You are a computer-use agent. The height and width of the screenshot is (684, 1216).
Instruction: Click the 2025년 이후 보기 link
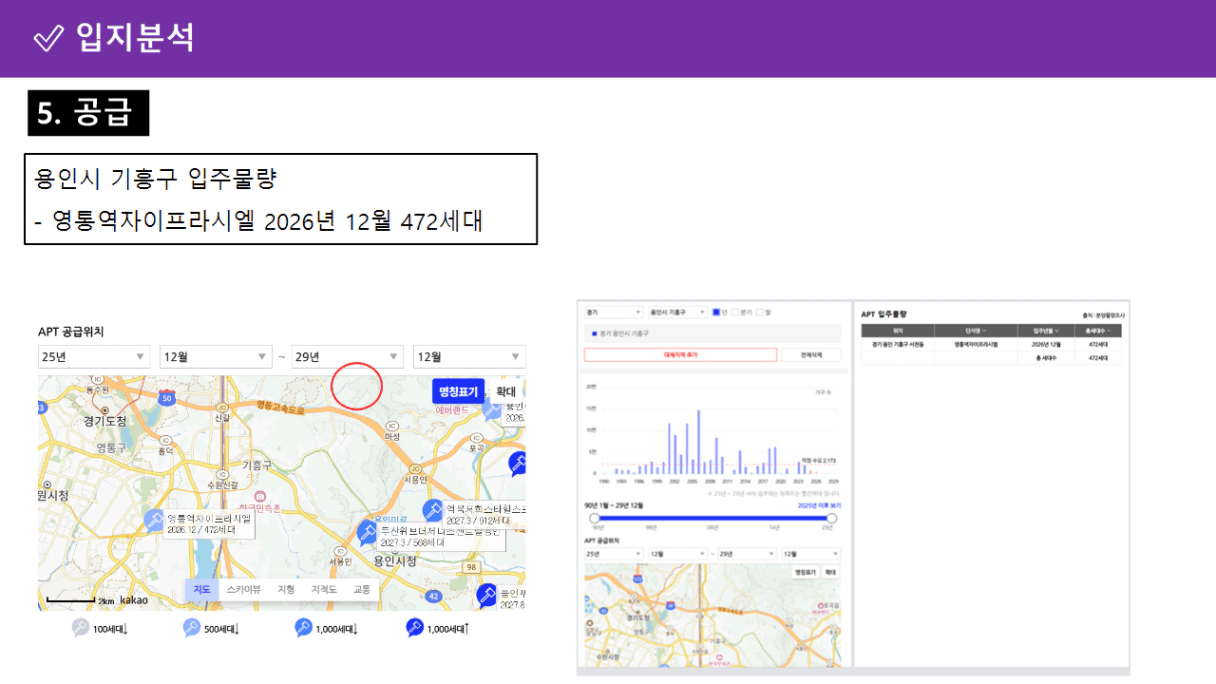pyautogui.click(x=819, y=506)
